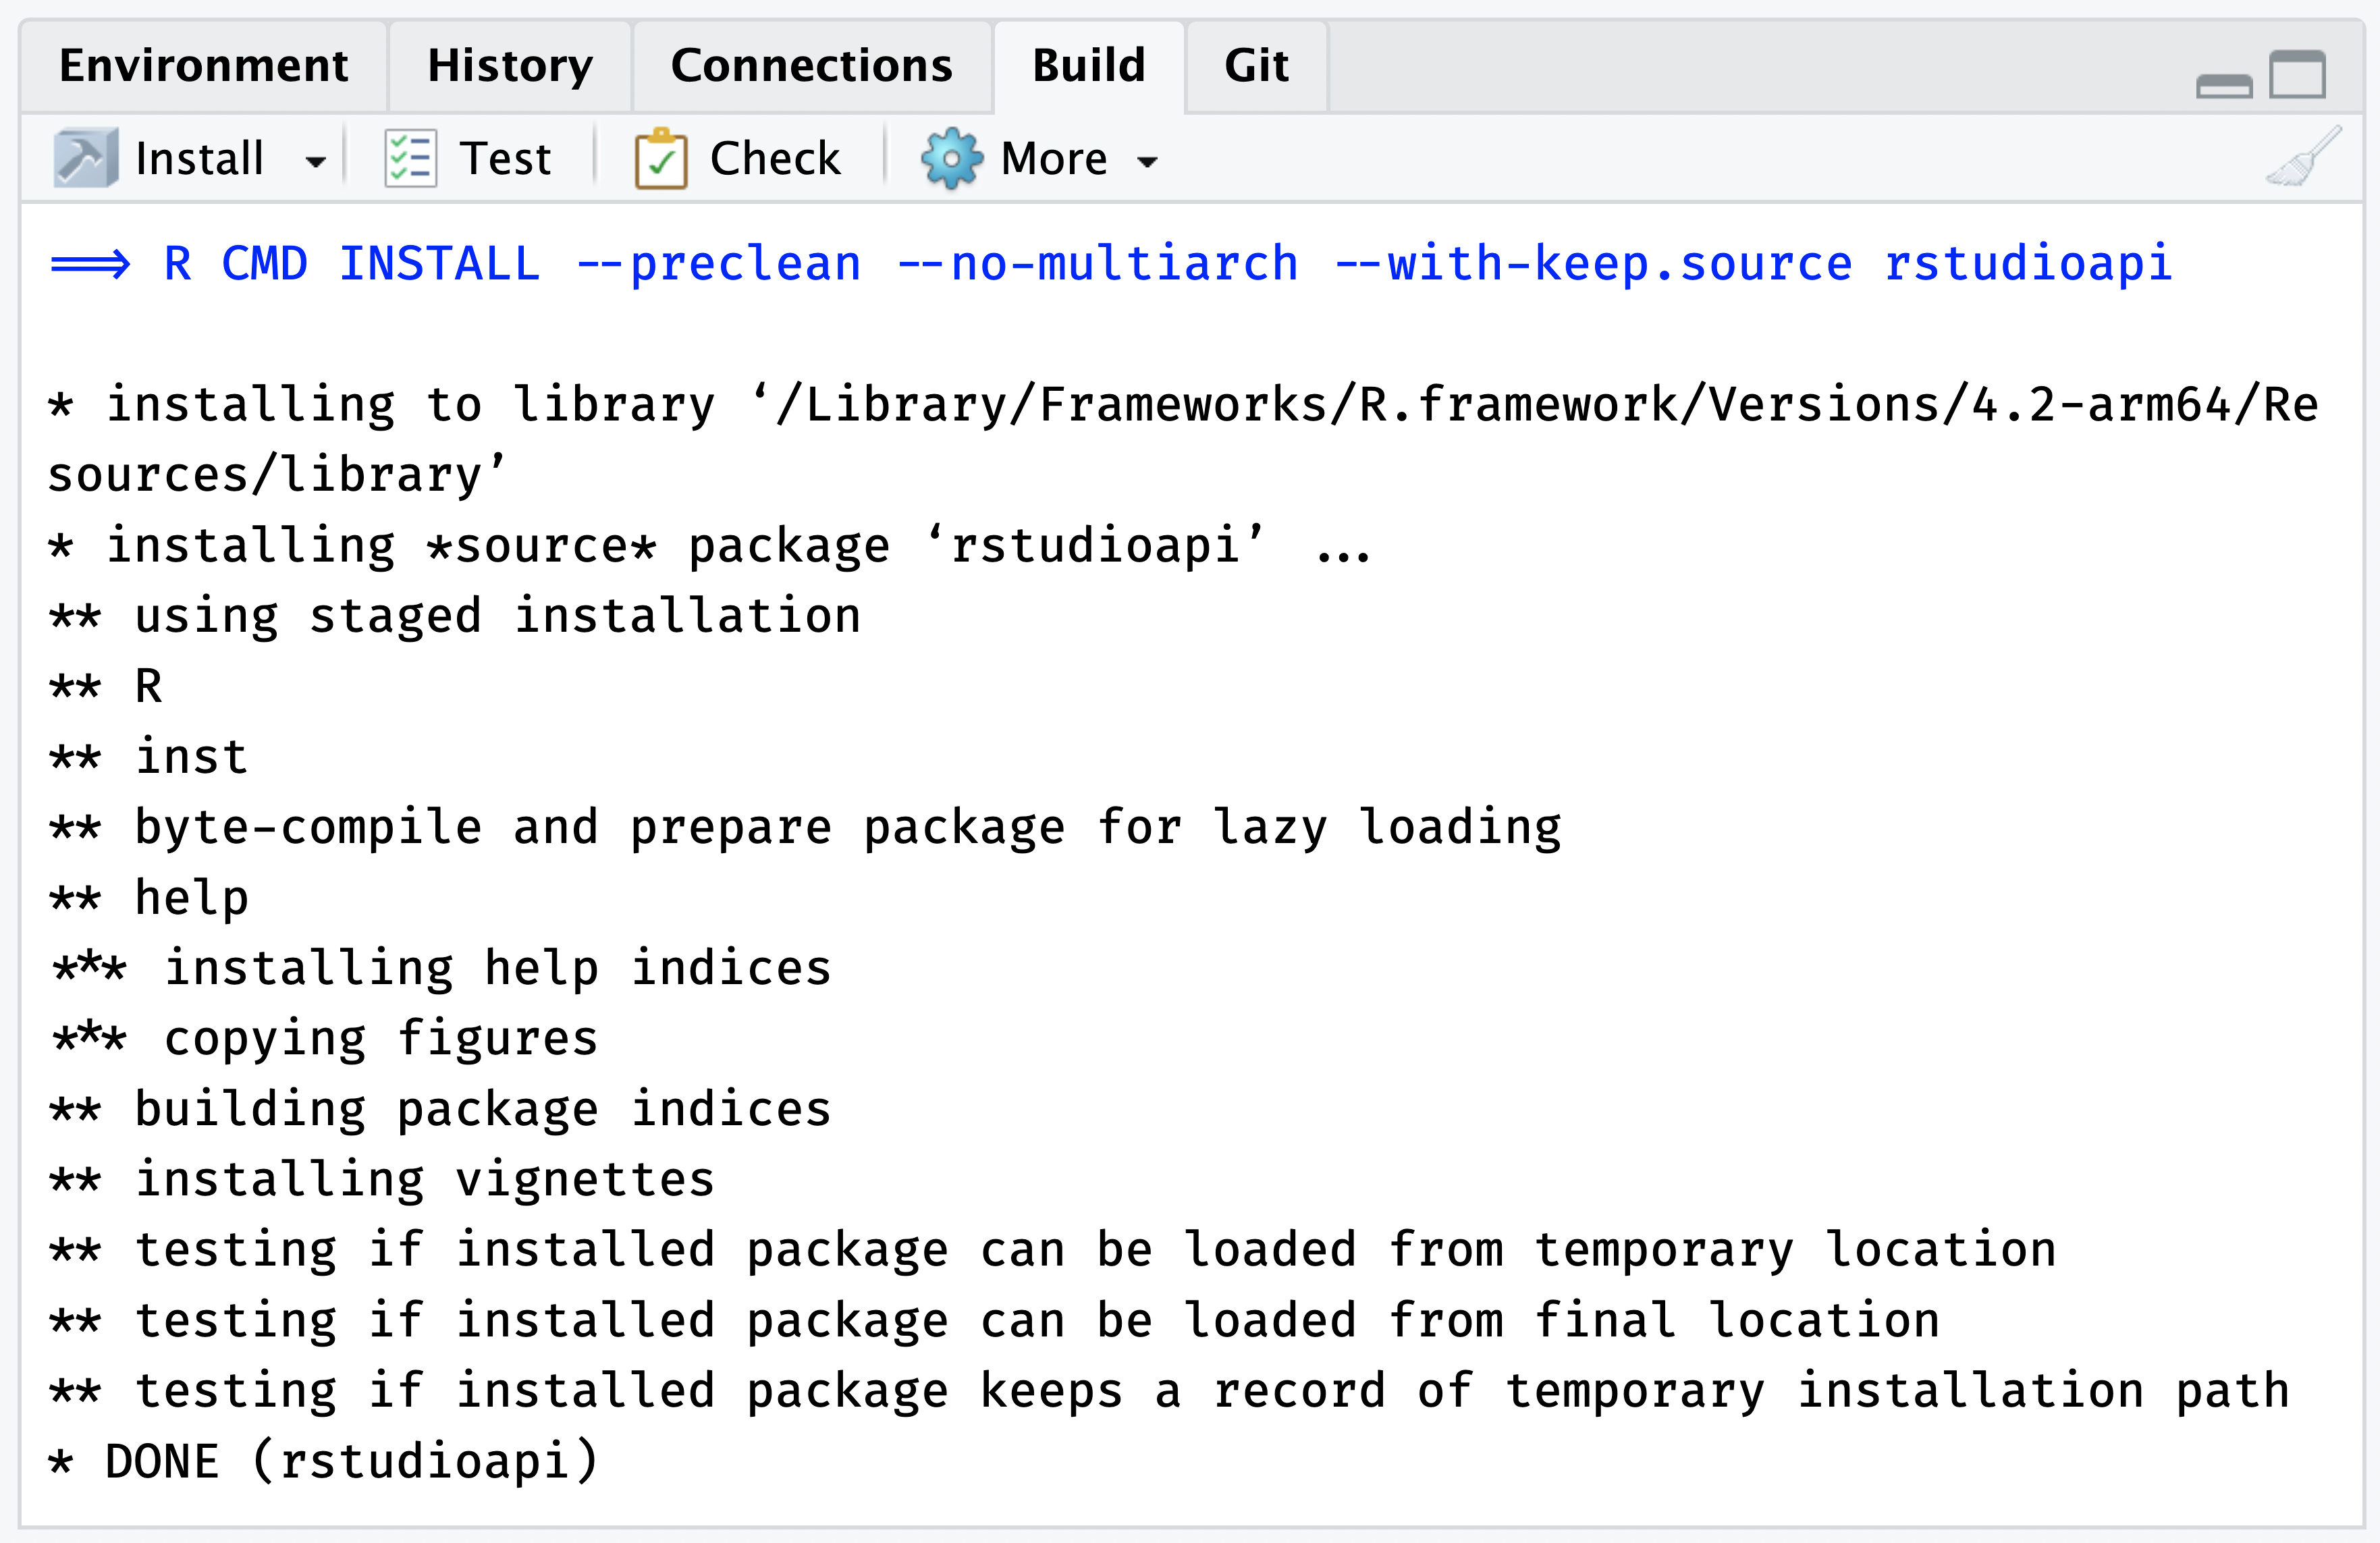Expand the Install dropdown arrow
The height and width of the screenshot is (1543, 2380).
(x=316, y=161)
